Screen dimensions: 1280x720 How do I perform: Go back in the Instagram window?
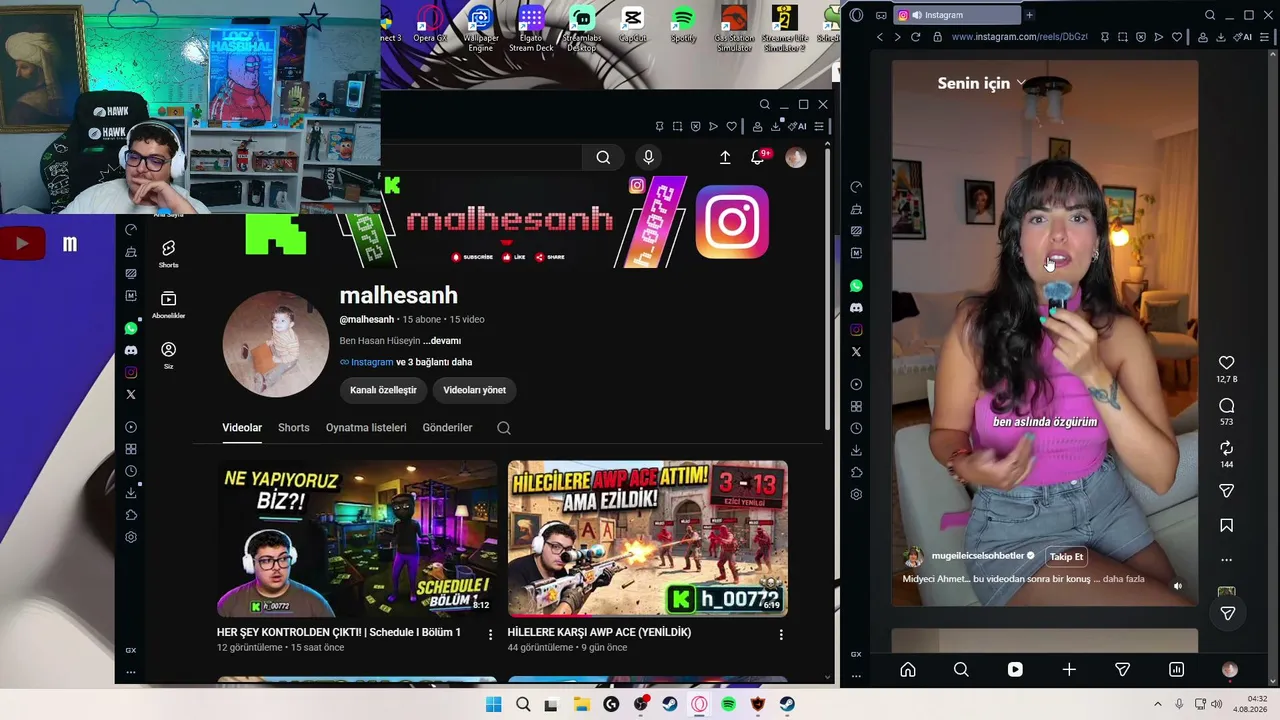(880, 37)
